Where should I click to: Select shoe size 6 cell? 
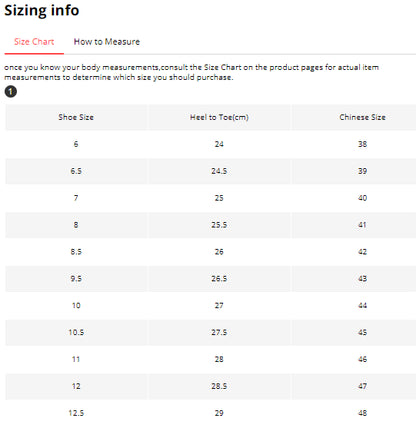[x=76, y=144]
